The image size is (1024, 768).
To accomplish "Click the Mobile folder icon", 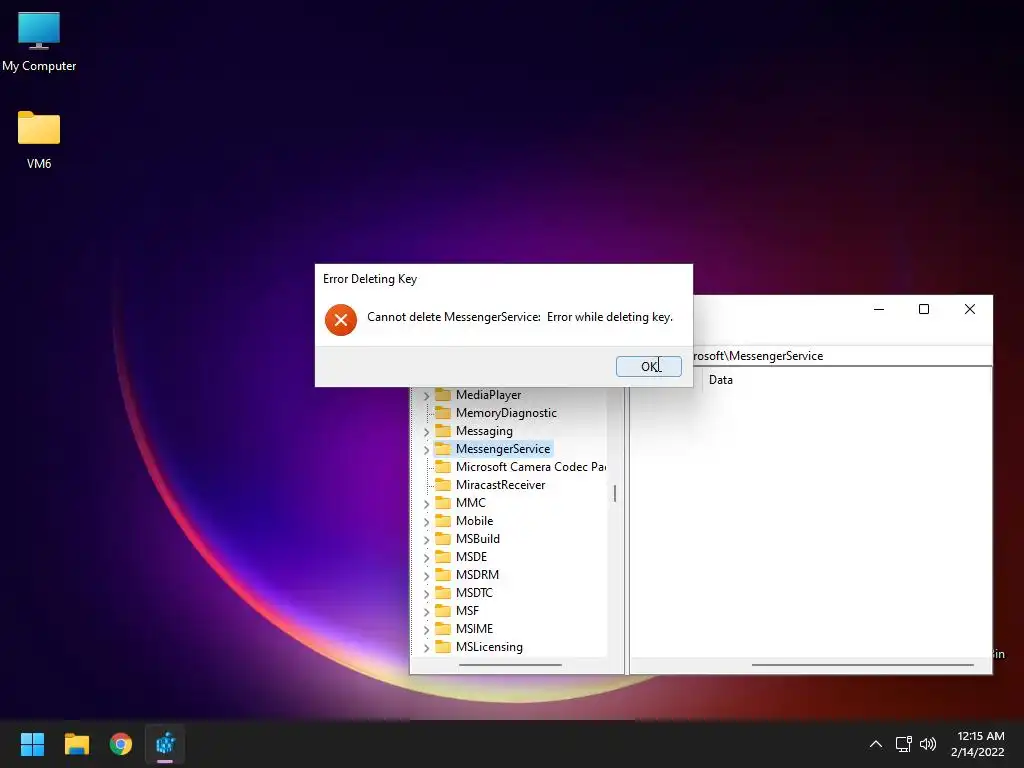I will pyautogui.click(x=443, y=520).
